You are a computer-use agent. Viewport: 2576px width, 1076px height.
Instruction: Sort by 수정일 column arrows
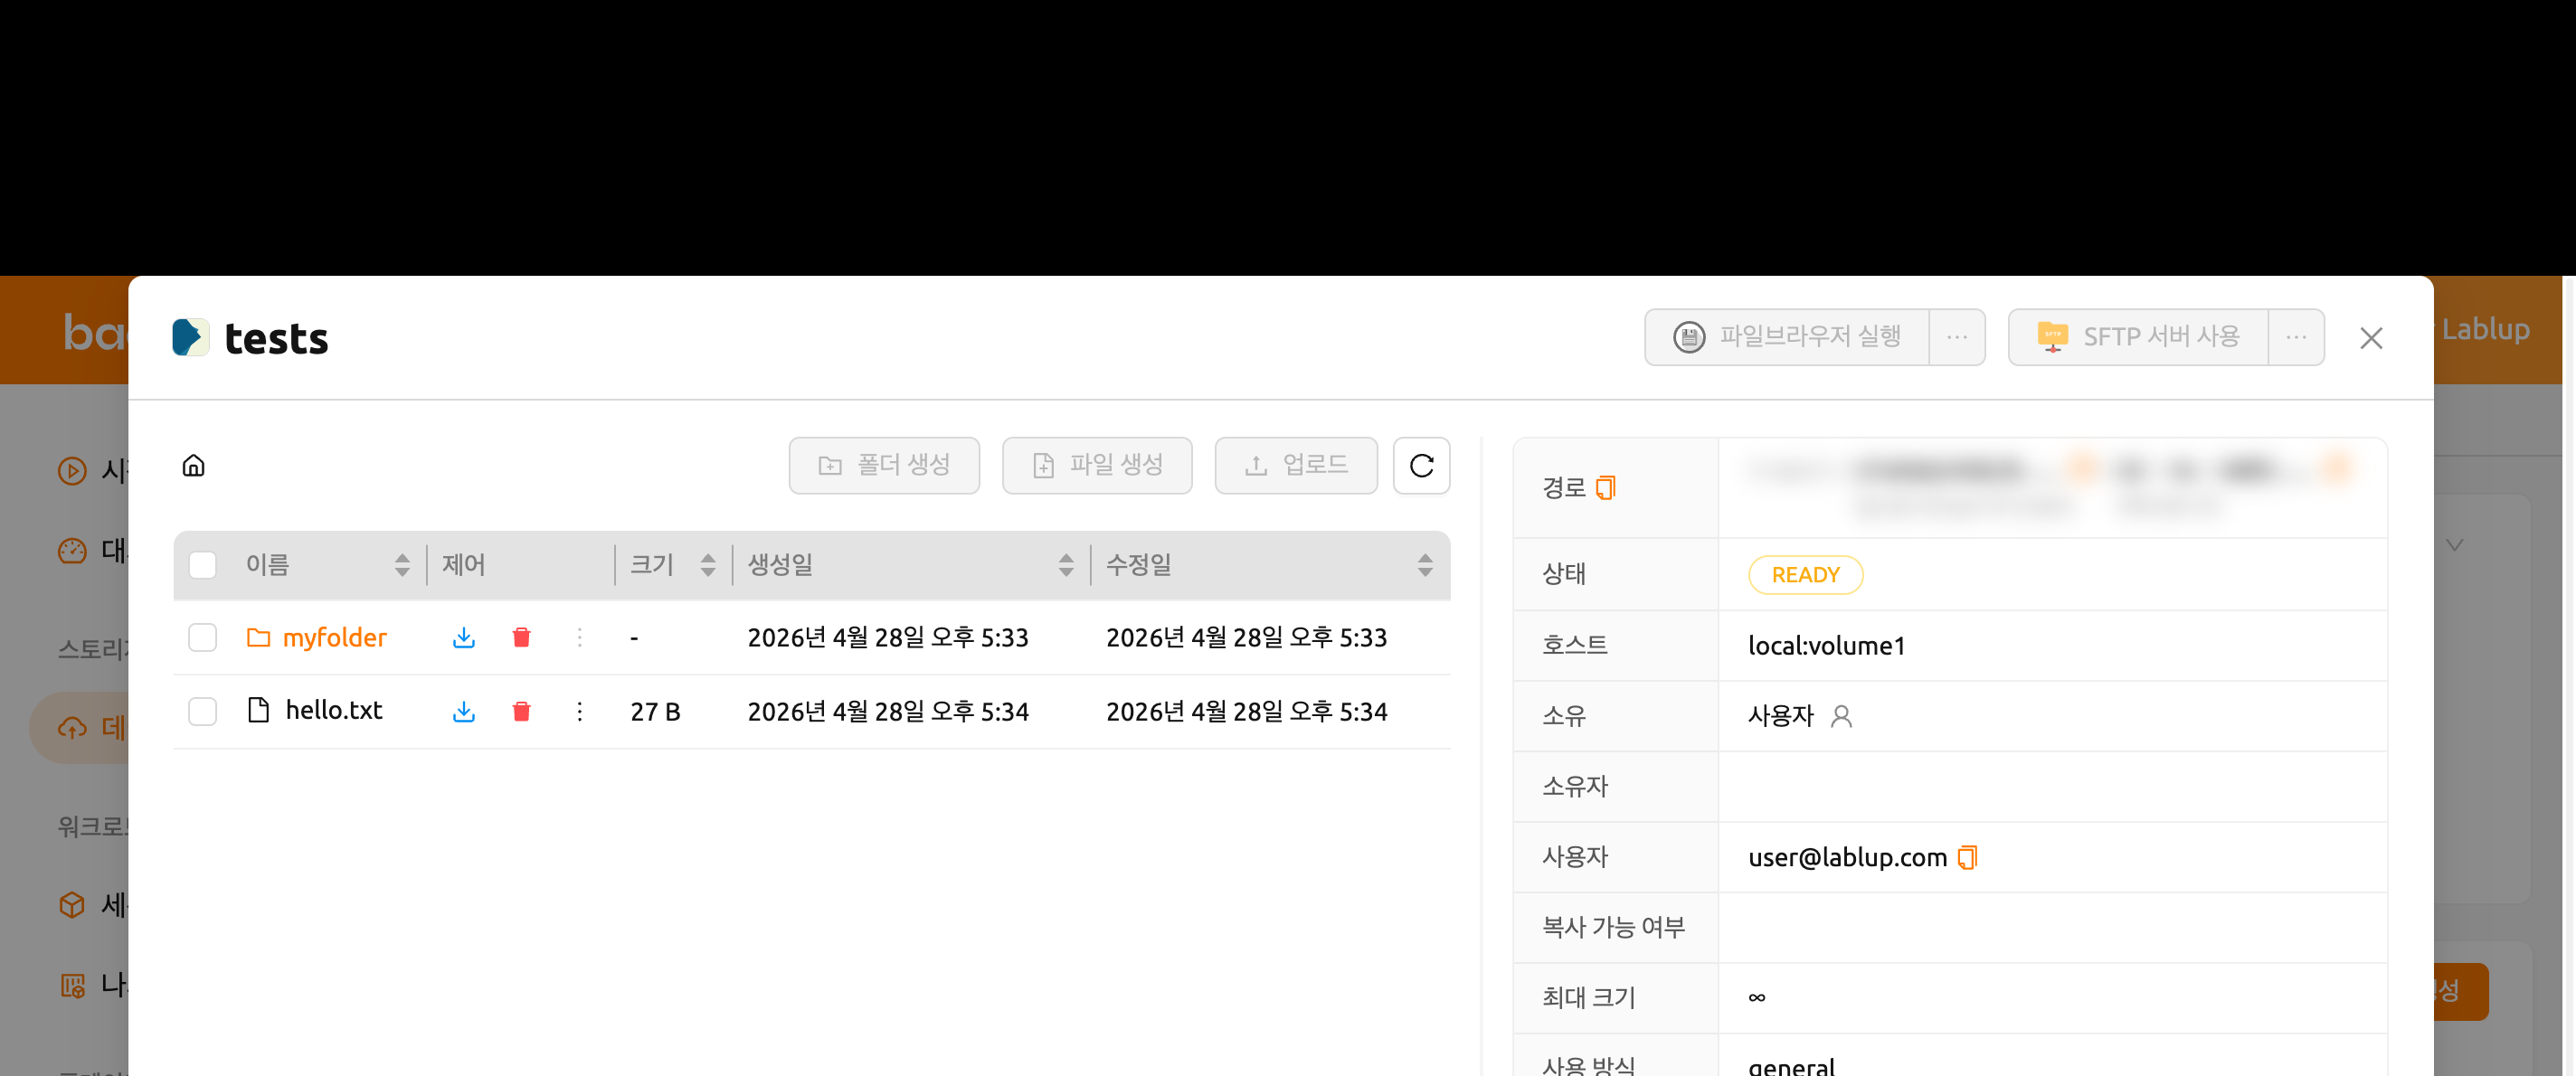point(1425,565)
